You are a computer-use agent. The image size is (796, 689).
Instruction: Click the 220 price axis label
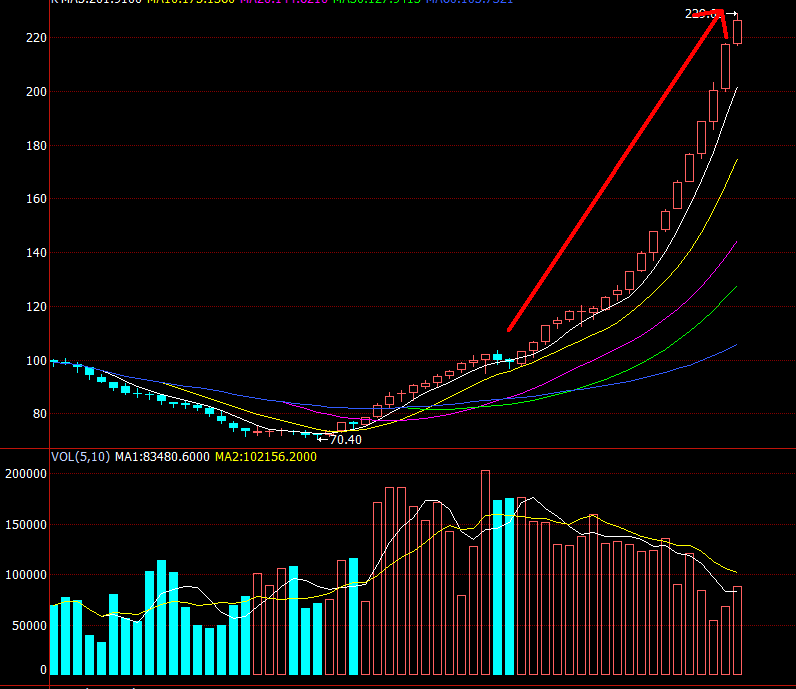(x=37, y=38)
